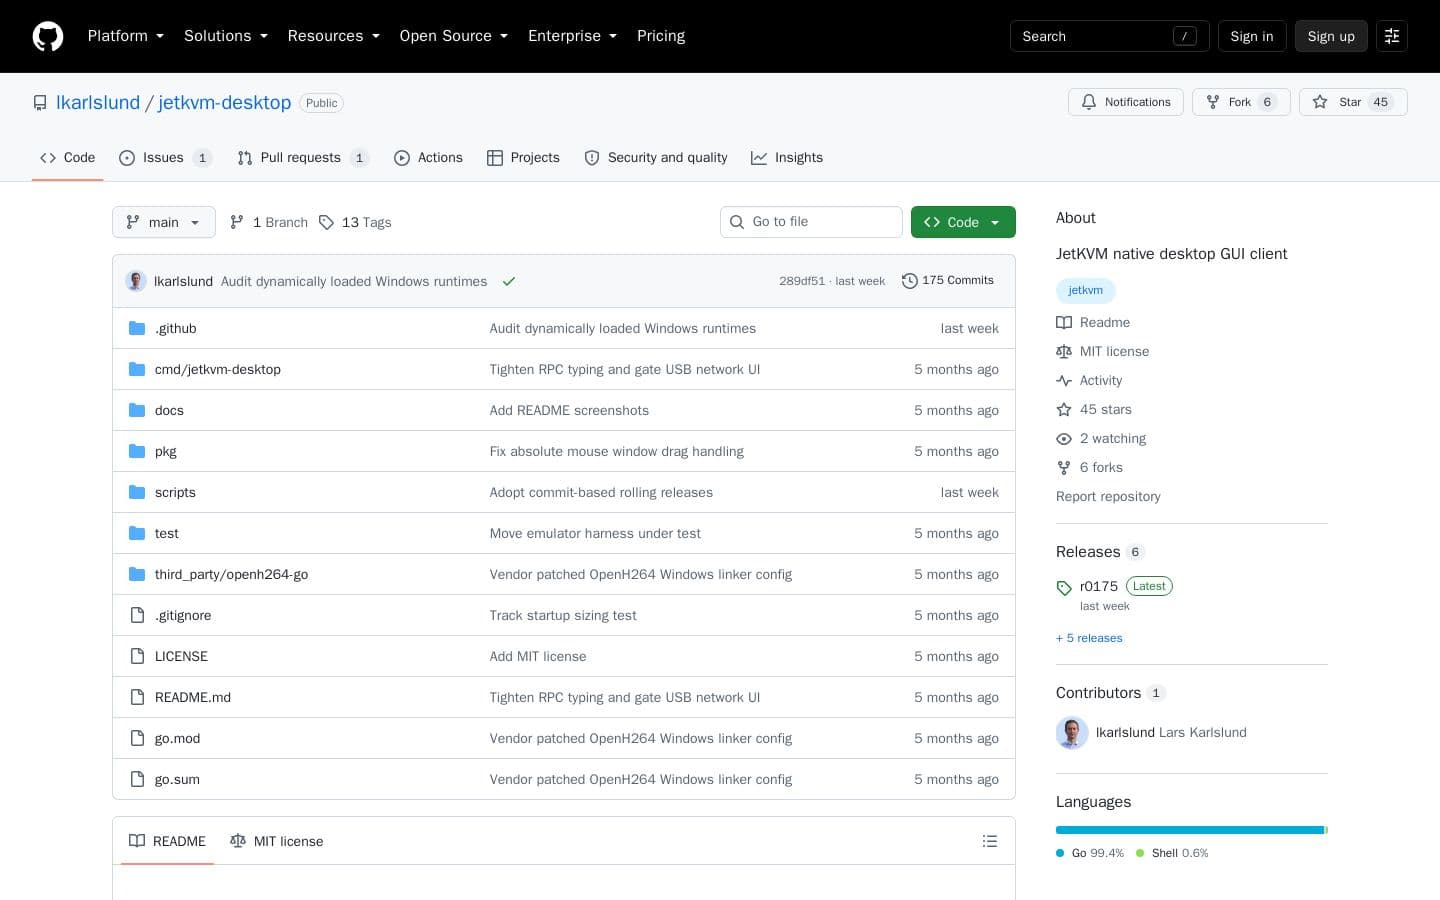
Task: Switch to the Issues tab
Action: click(x=165, y=158)
